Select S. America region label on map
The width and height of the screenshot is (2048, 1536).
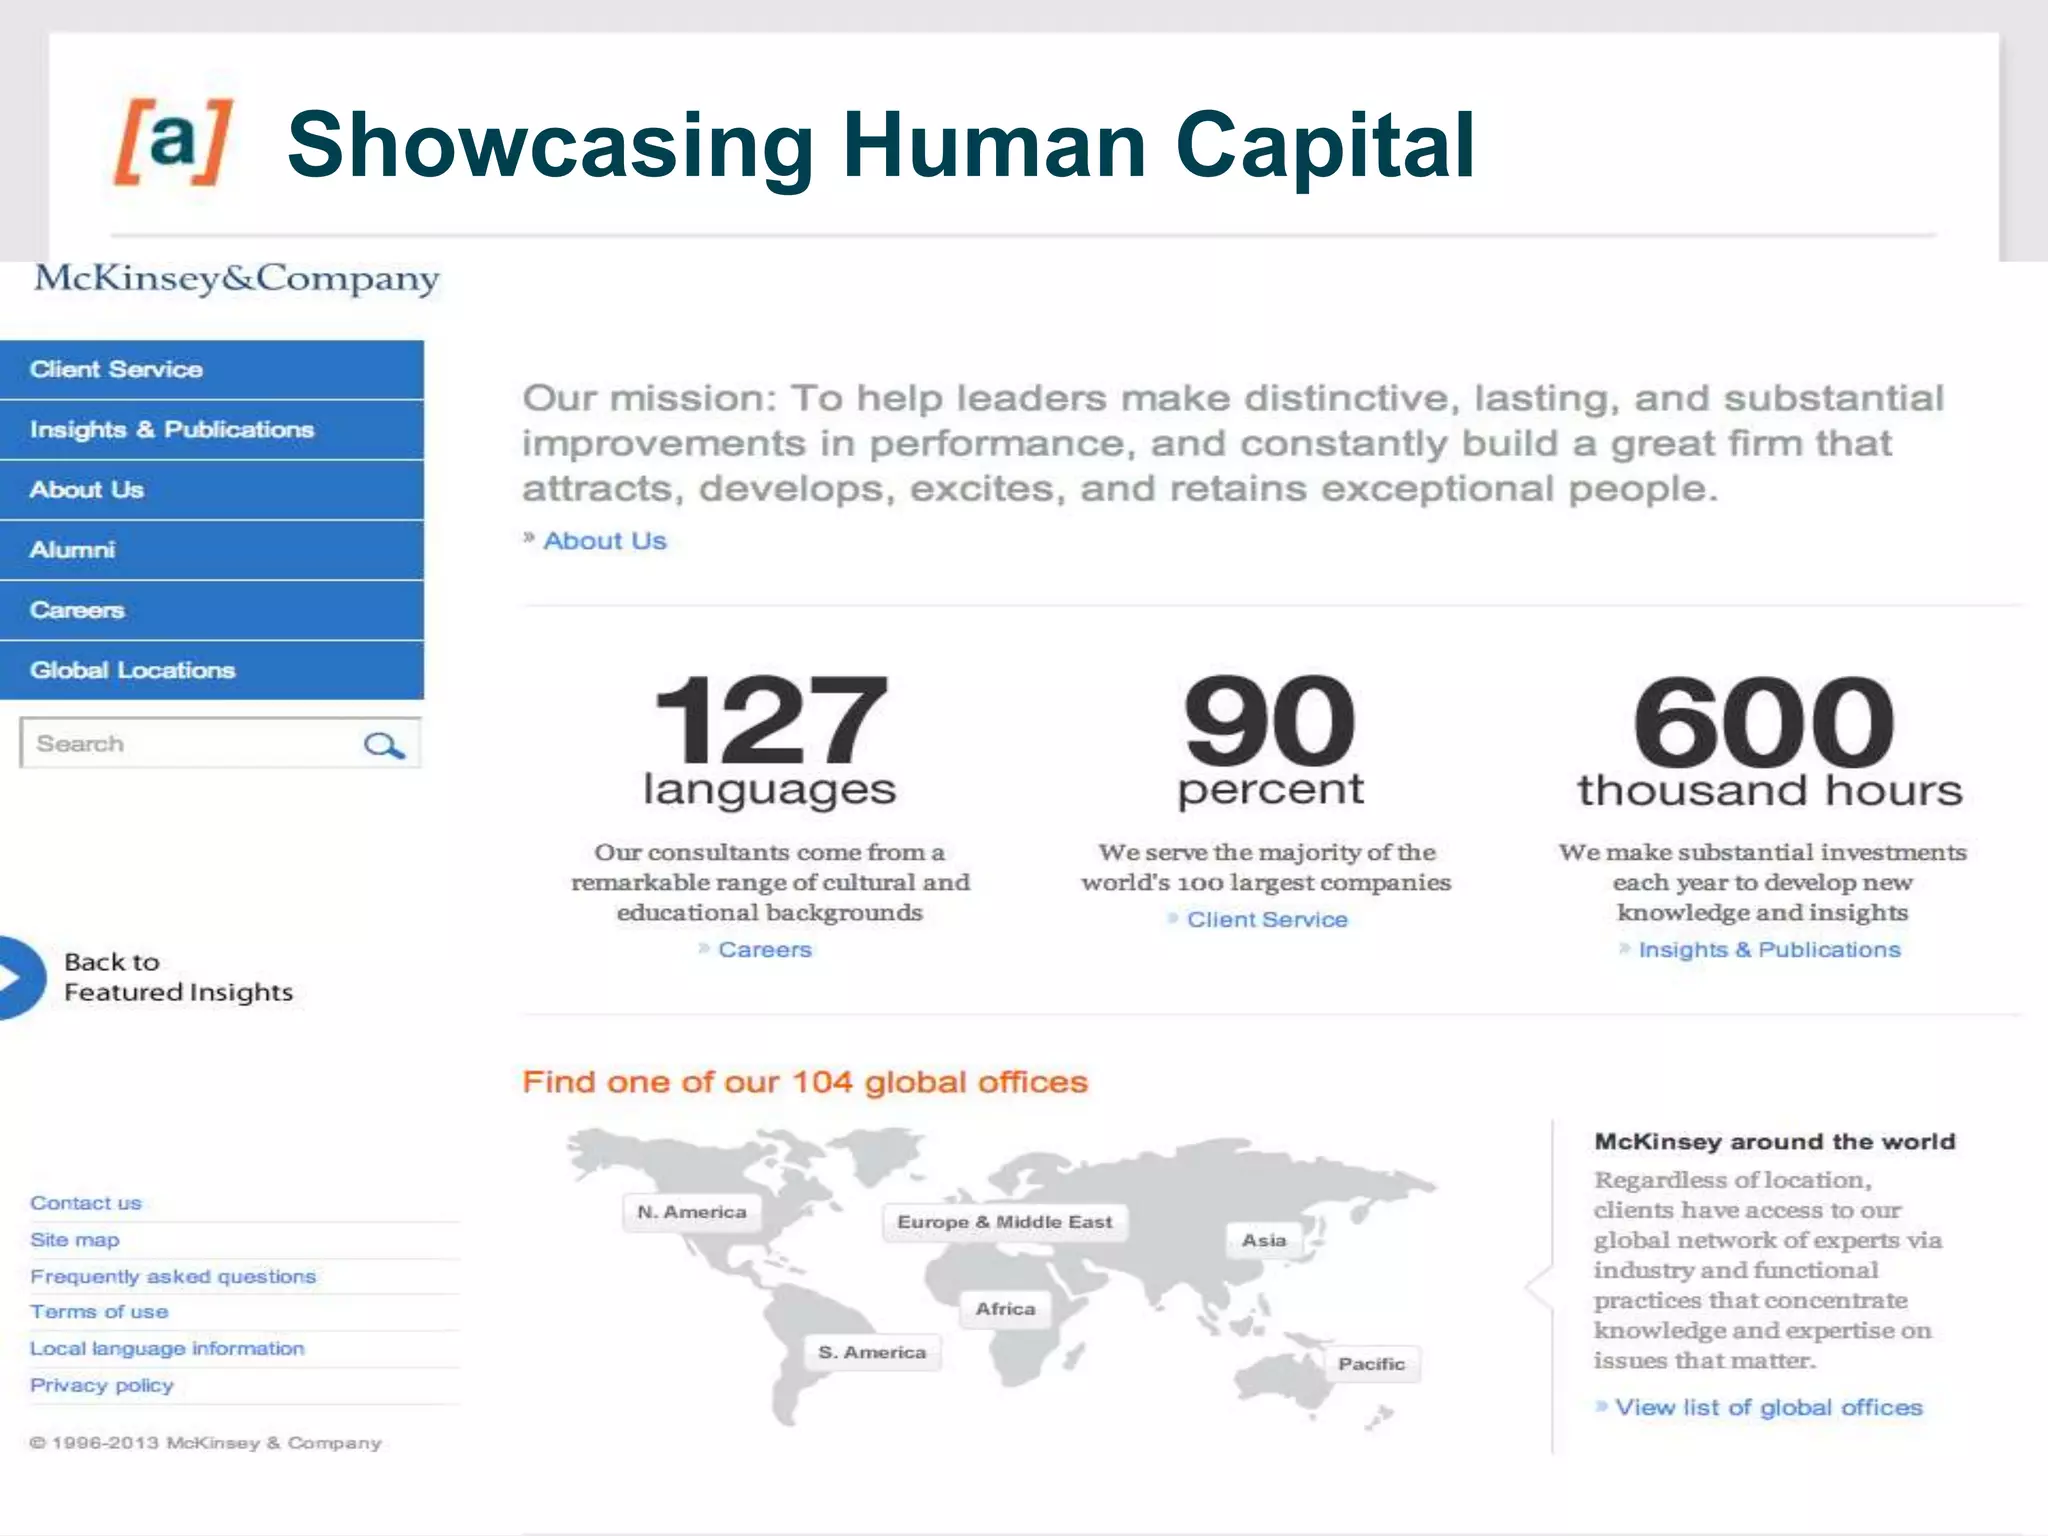coord(872,1352)
